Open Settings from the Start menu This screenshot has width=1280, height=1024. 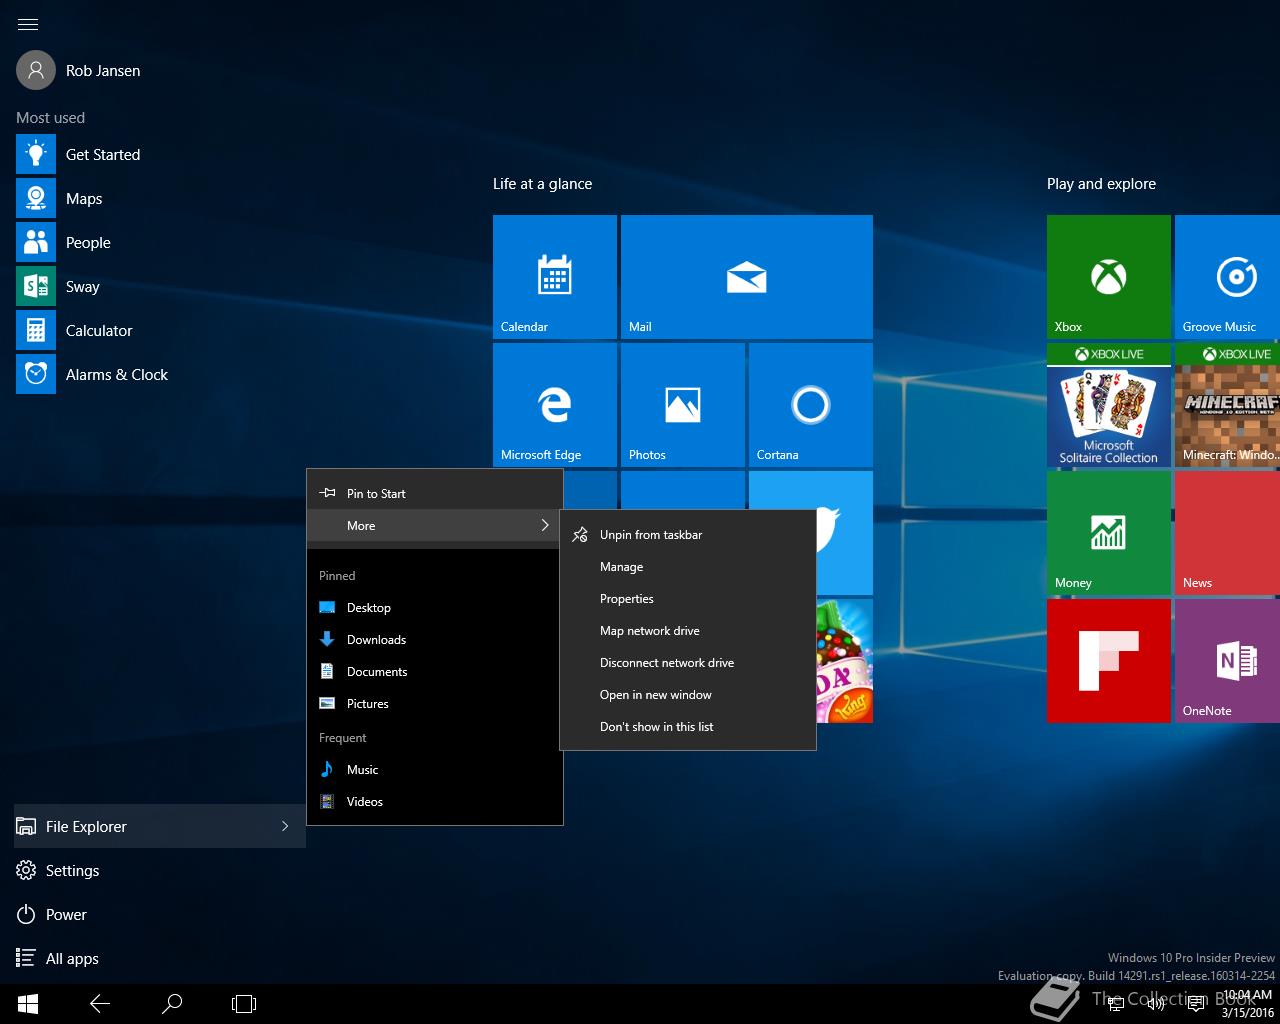point(160,870)
